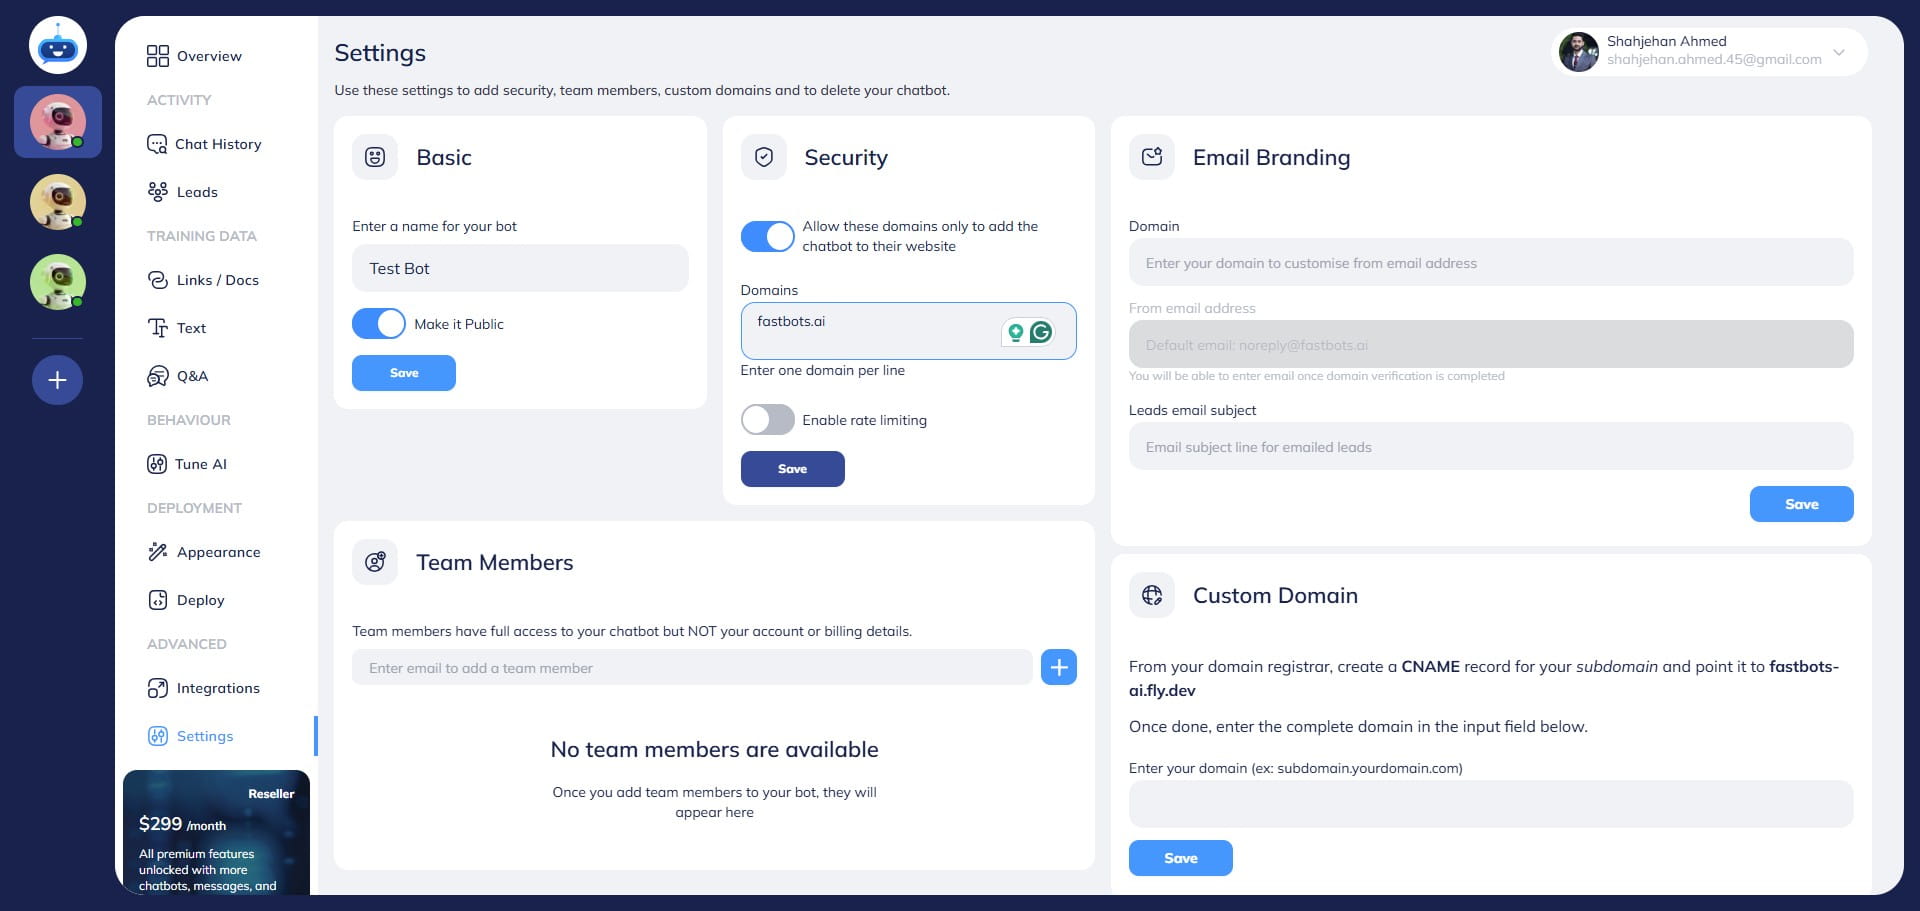Click the Basic section face icon
Screen dimensions: 1920x911
point(375,157)
